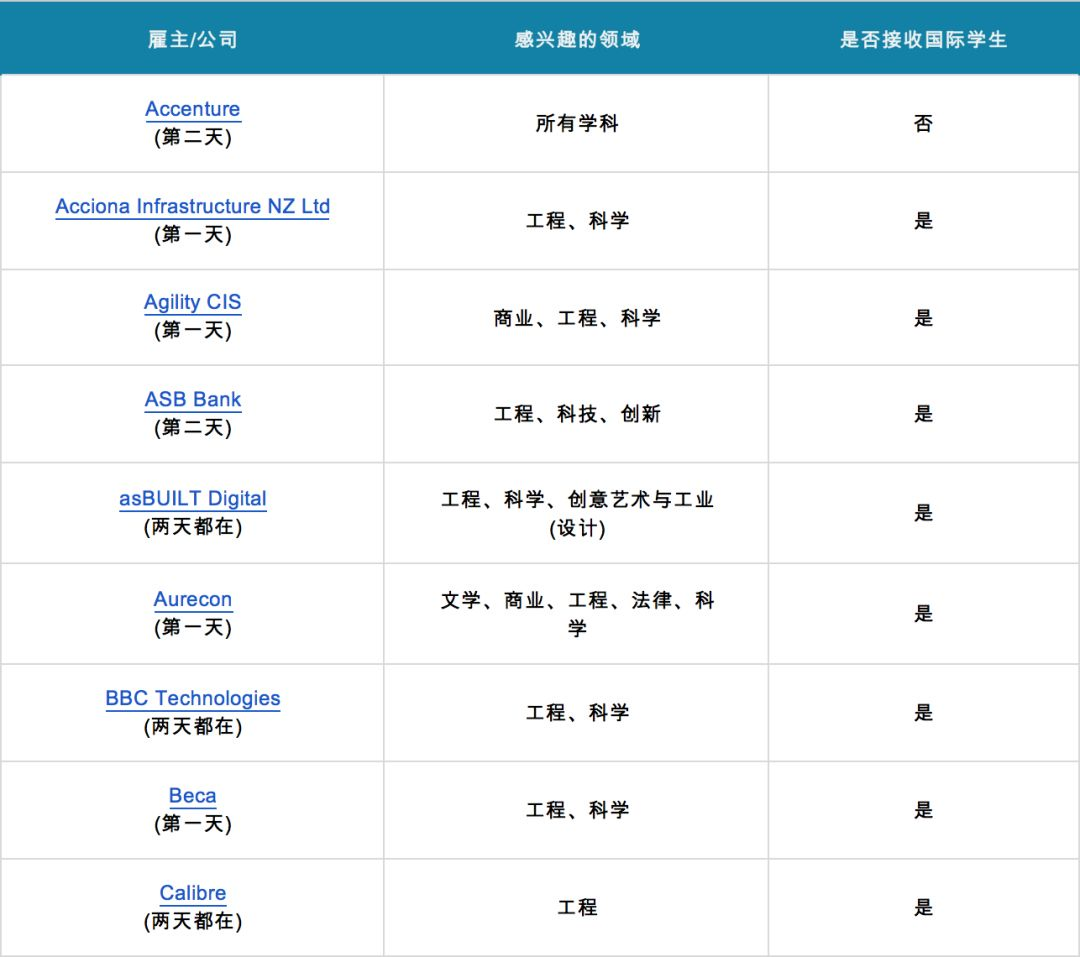The image size is (1080, 957).
Task: Click the 是否接收国际学生 column header
Action: (x=923, y=40)
